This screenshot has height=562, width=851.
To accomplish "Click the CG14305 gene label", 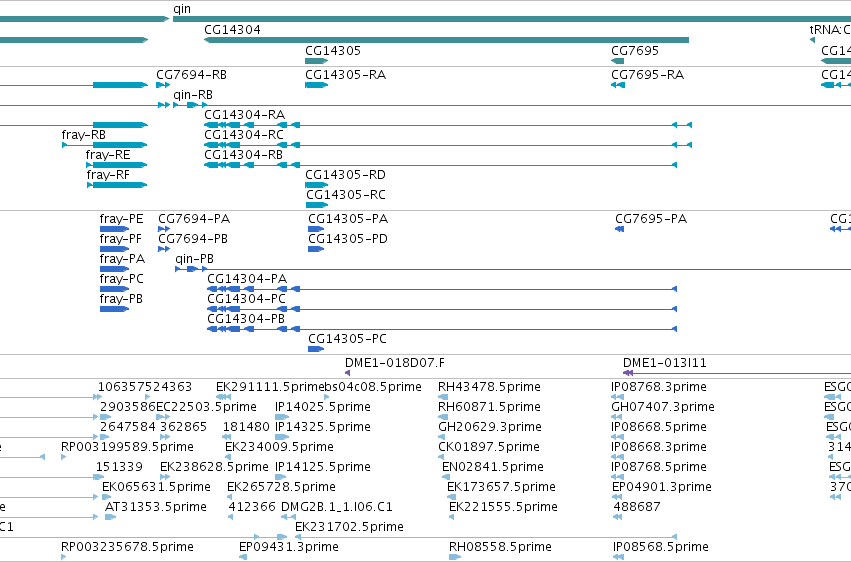I will click(x=333, y=51).
